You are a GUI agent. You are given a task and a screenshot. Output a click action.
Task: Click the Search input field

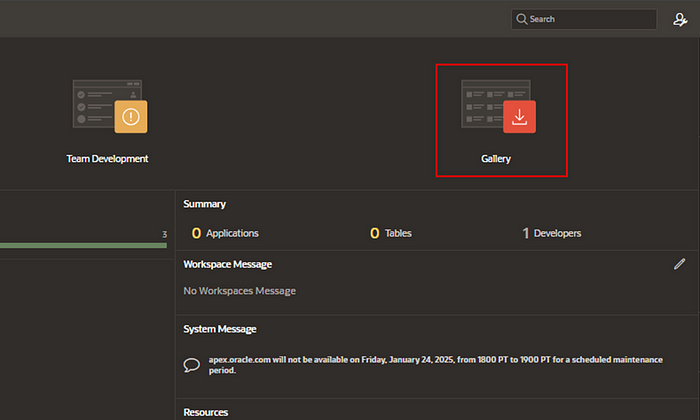[584, 19]
